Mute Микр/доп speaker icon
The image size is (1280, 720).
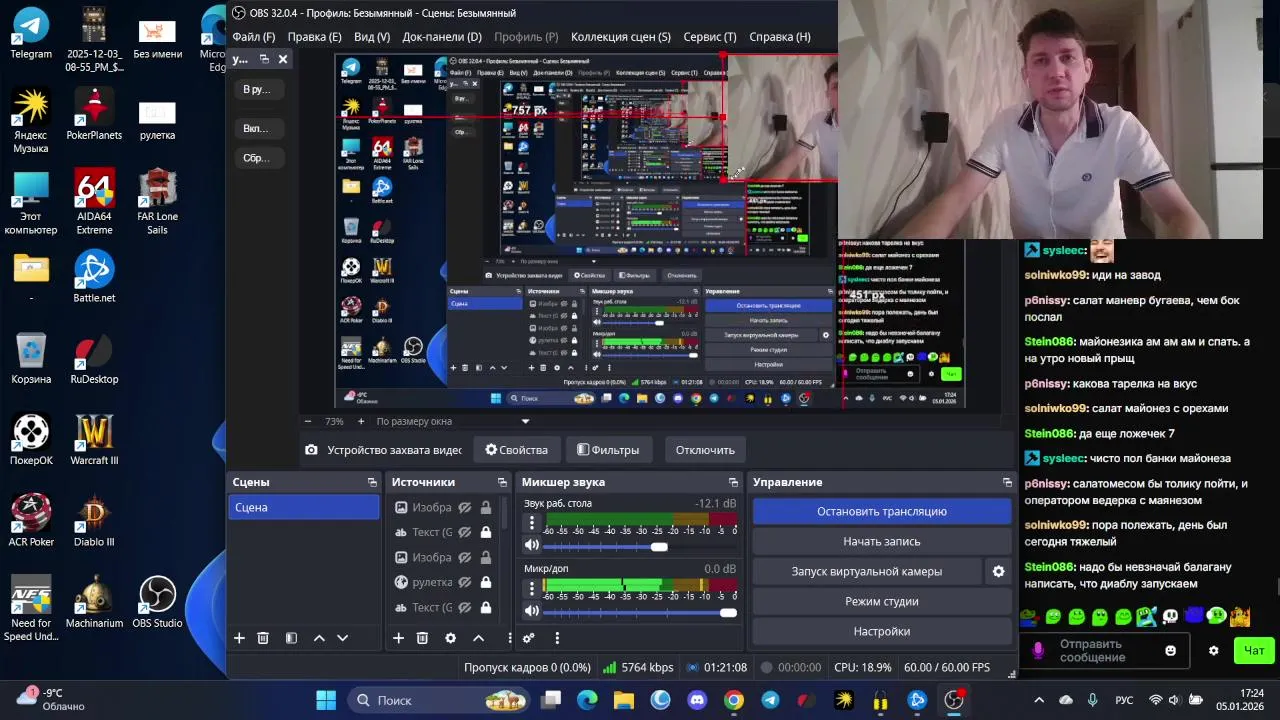532,611
